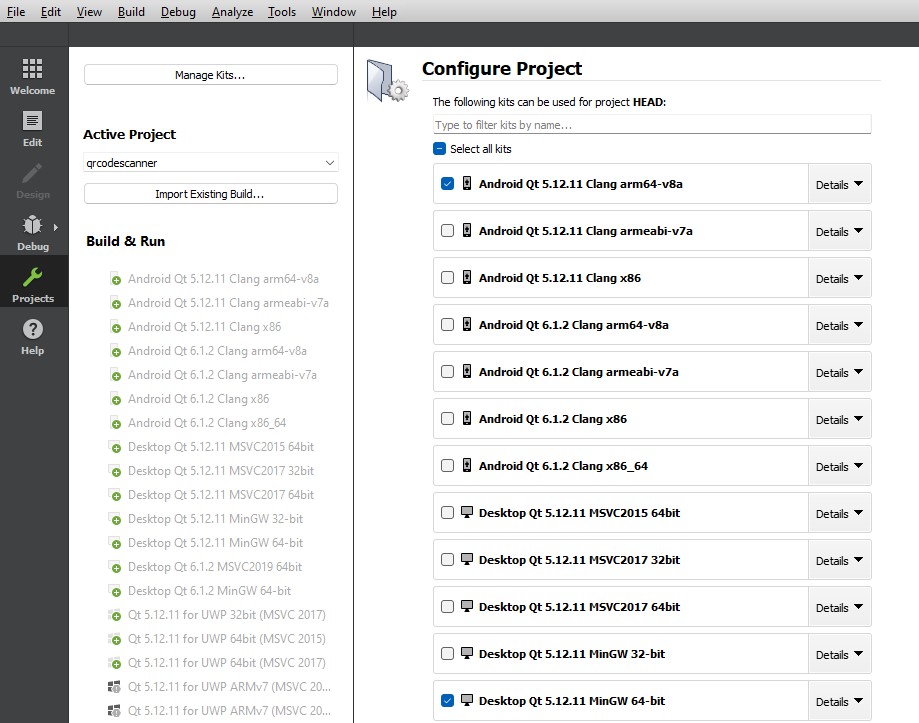The width and height of the screenshot is (919, 723).
Task: Toggle the Select all kits checkbox
Action: pos(439,149)
